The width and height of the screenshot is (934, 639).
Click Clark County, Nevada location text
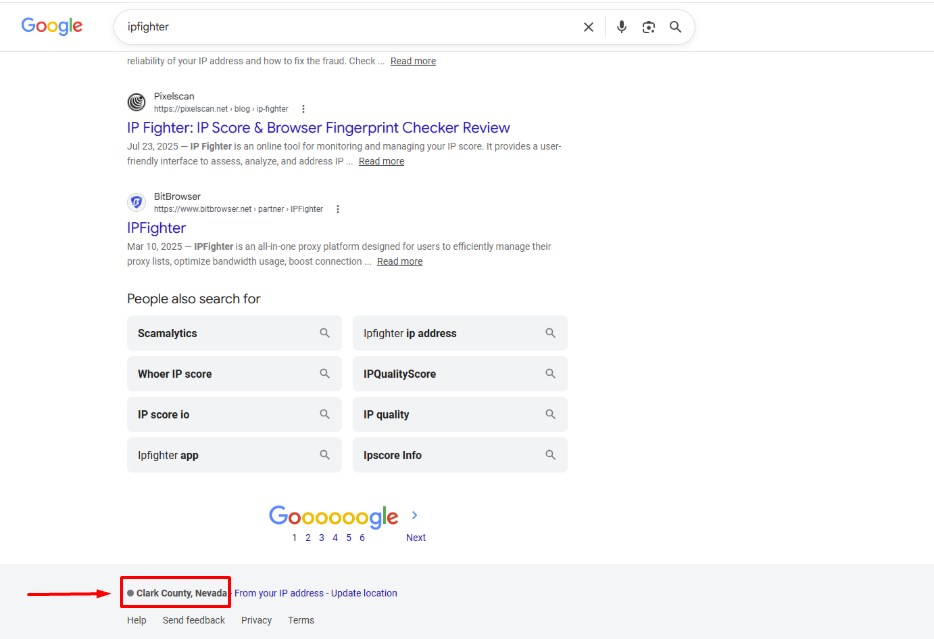coord(181,593)
